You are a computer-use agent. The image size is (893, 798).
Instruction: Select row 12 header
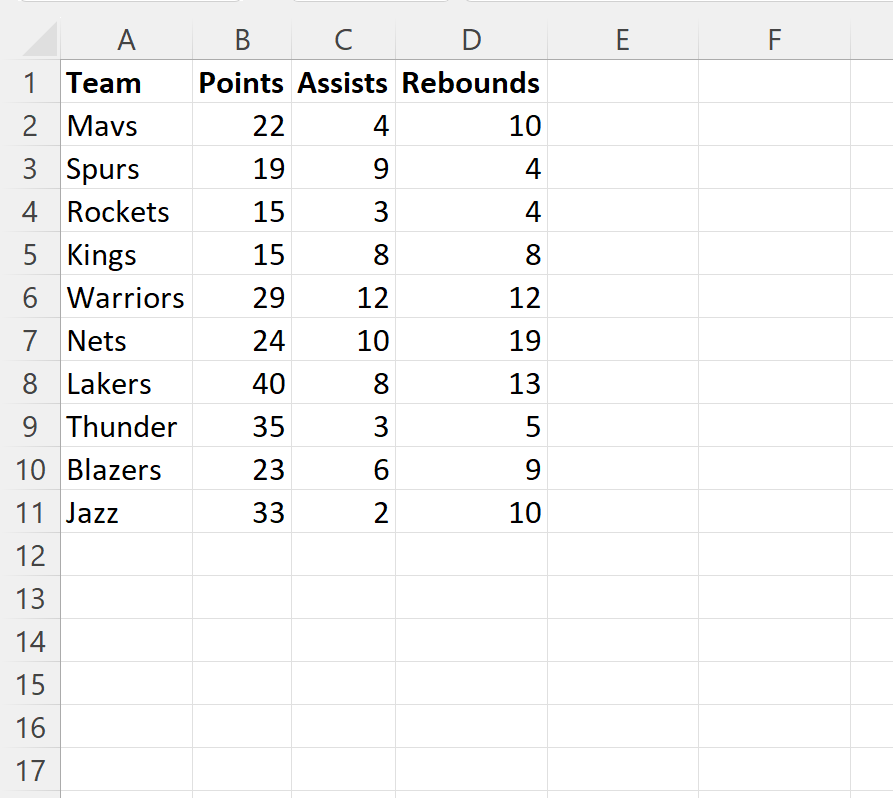[x=30, y=556]
